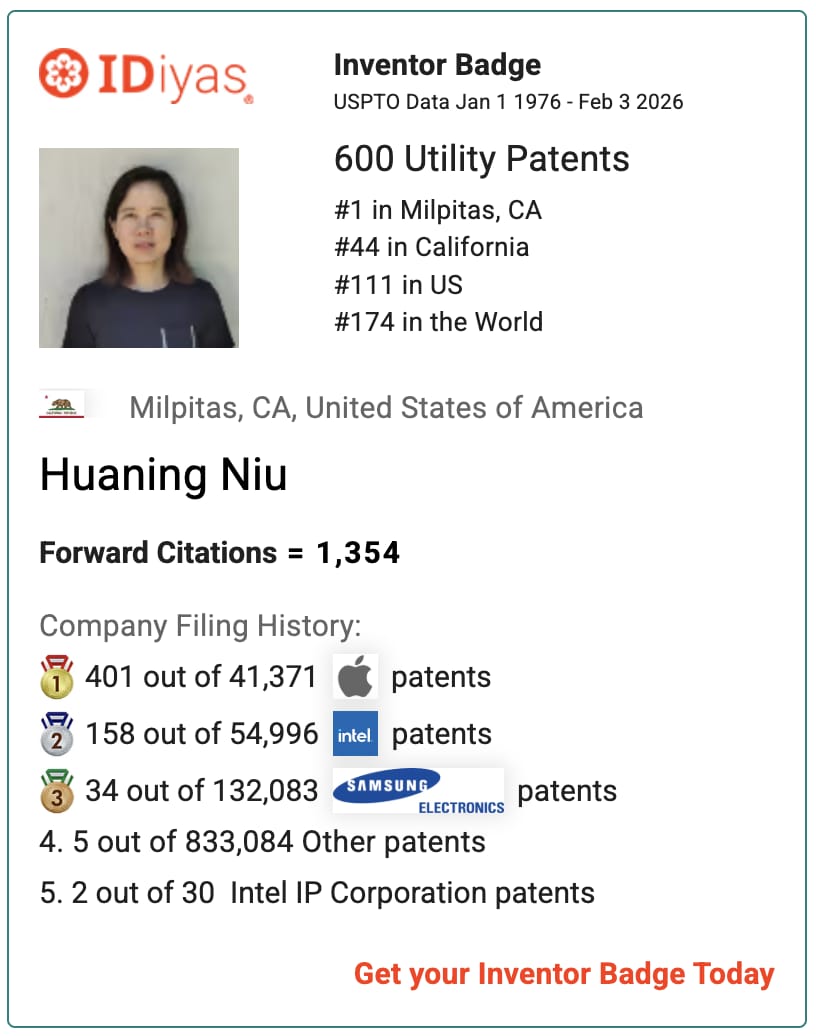Click the bronze third-place medal icon

(x=57, y=790)
